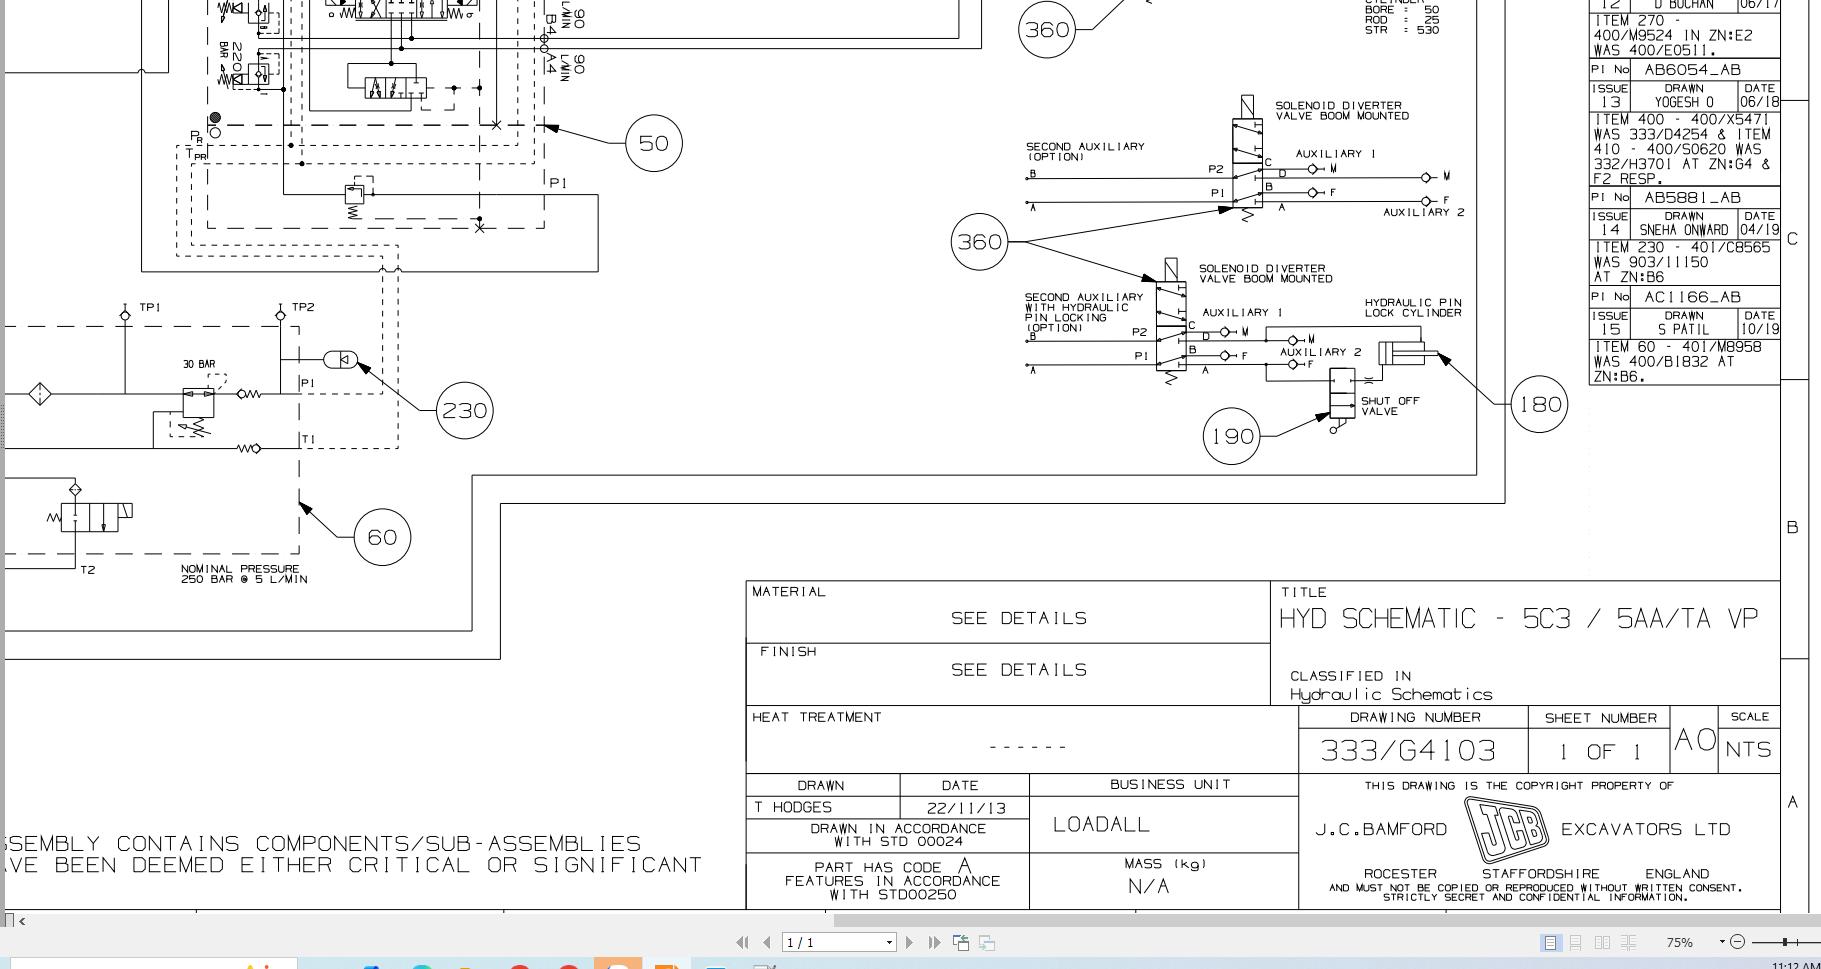
Task: Click the 75% zoom value
Action: tap(1680, 942)
